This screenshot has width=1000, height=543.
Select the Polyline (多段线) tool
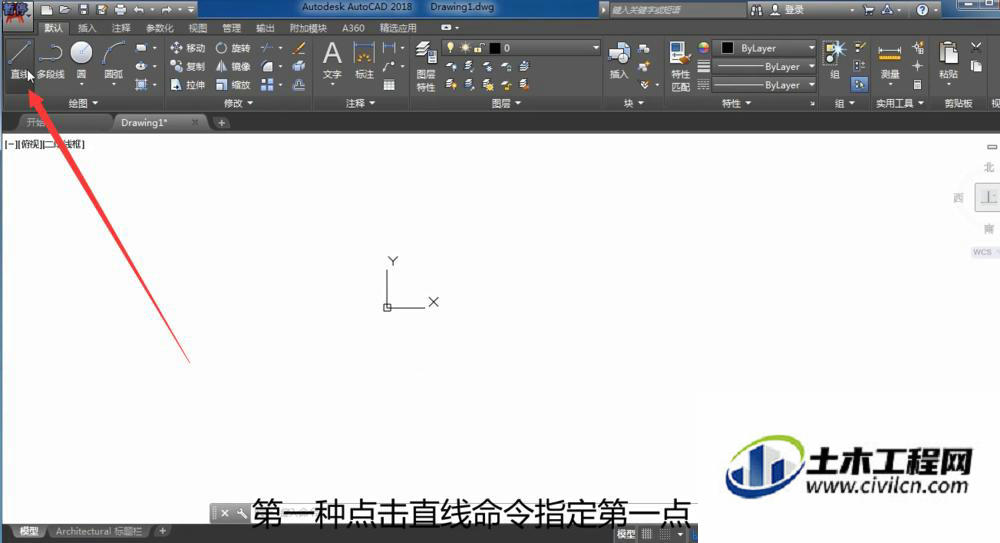50,61
